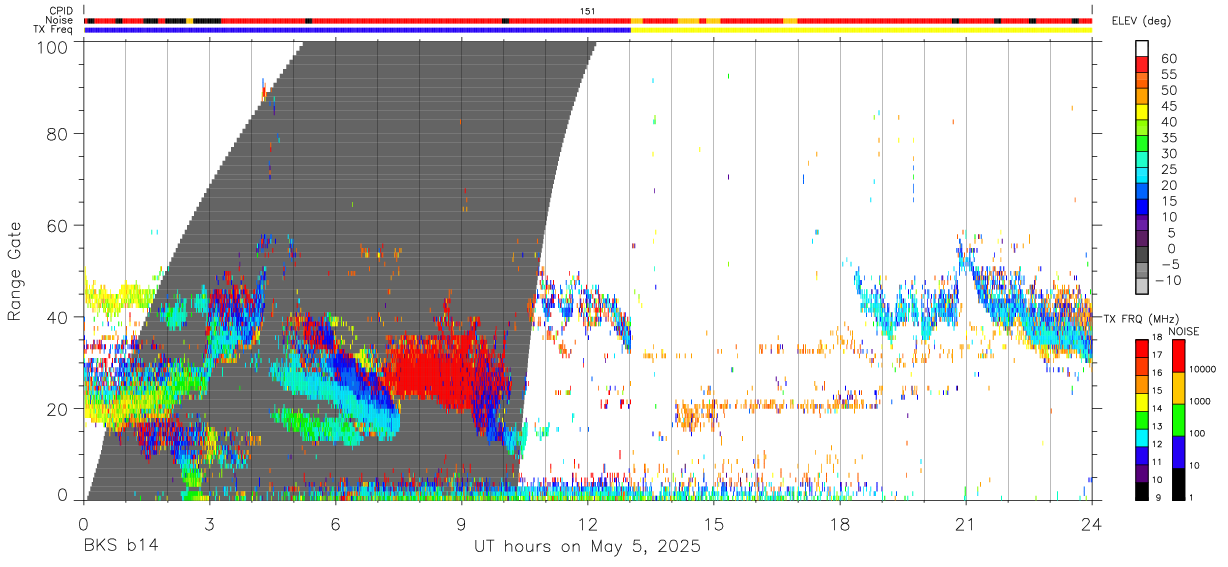Click the CPID value '151'

[588, 11]
